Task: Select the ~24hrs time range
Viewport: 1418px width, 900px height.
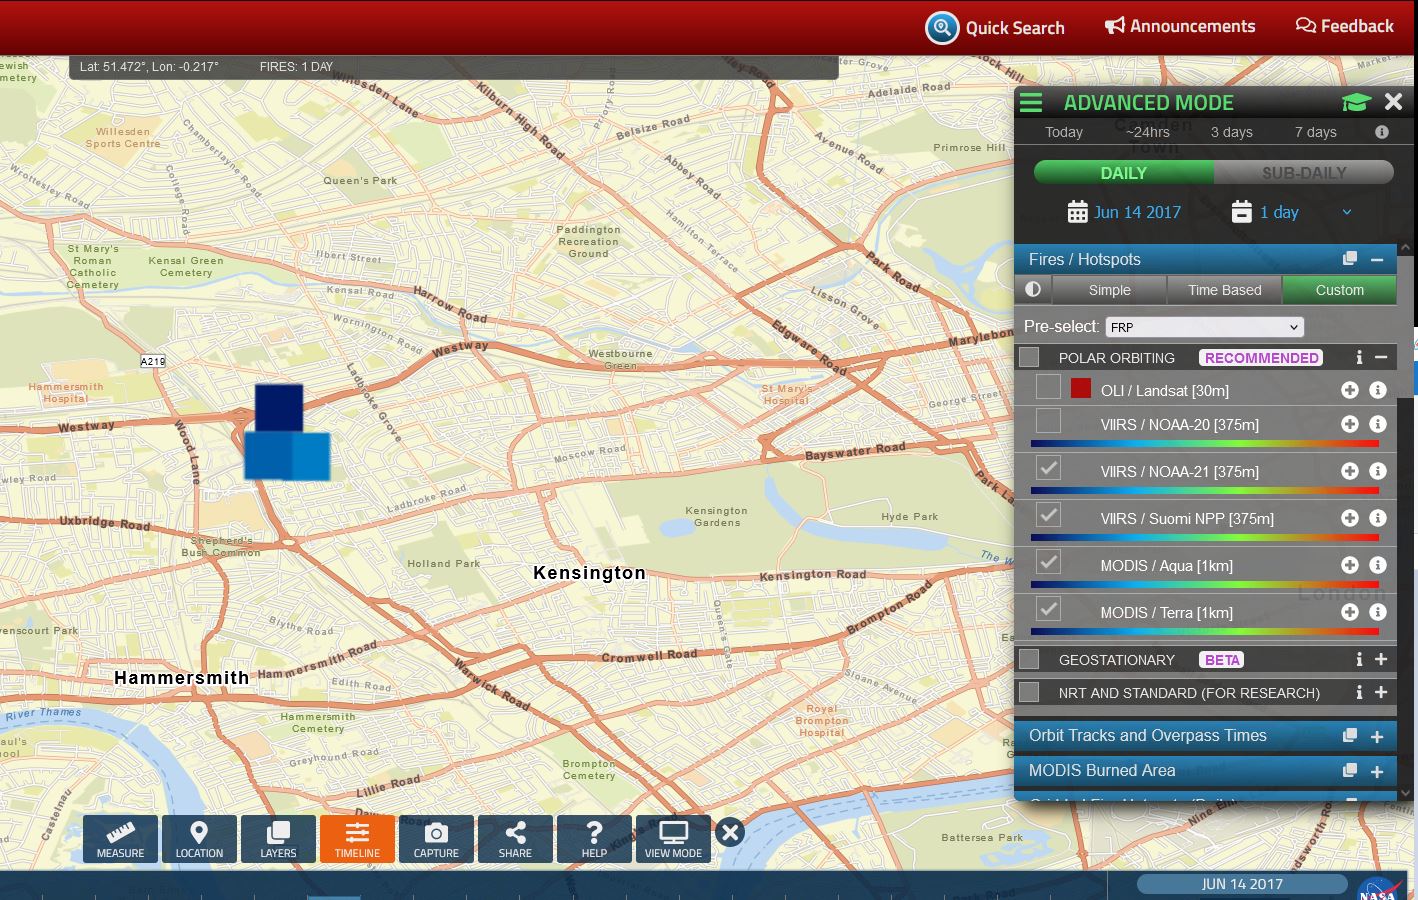Action: 1147,132
